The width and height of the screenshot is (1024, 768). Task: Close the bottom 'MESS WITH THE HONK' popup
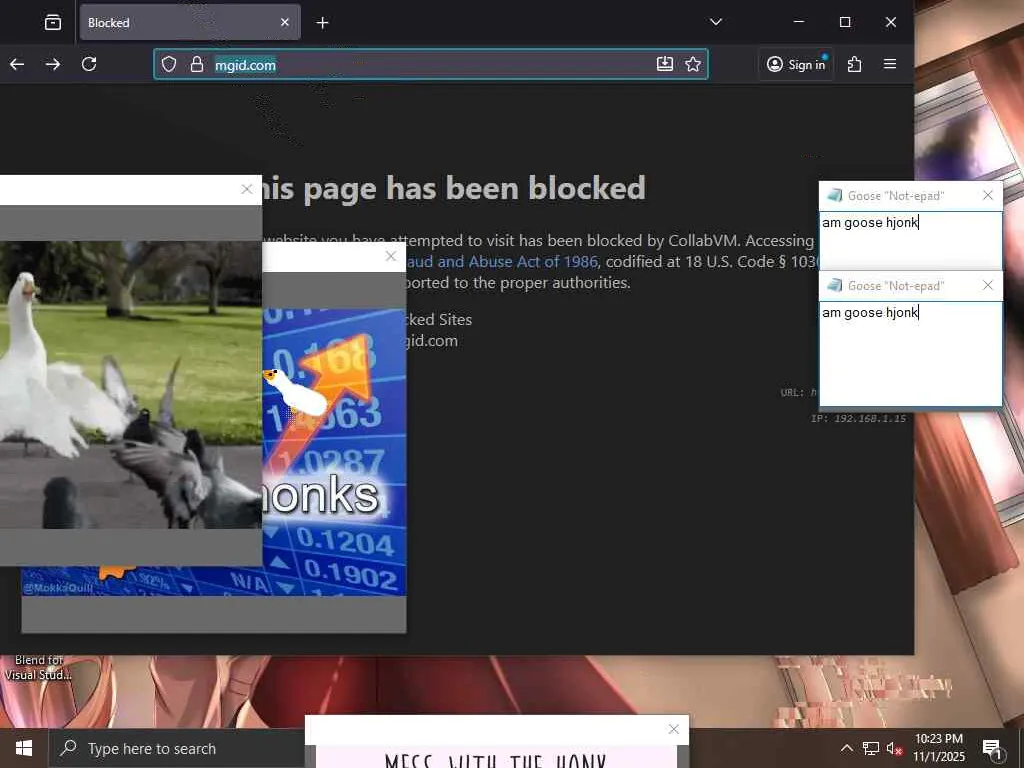(x=674, y=729)
